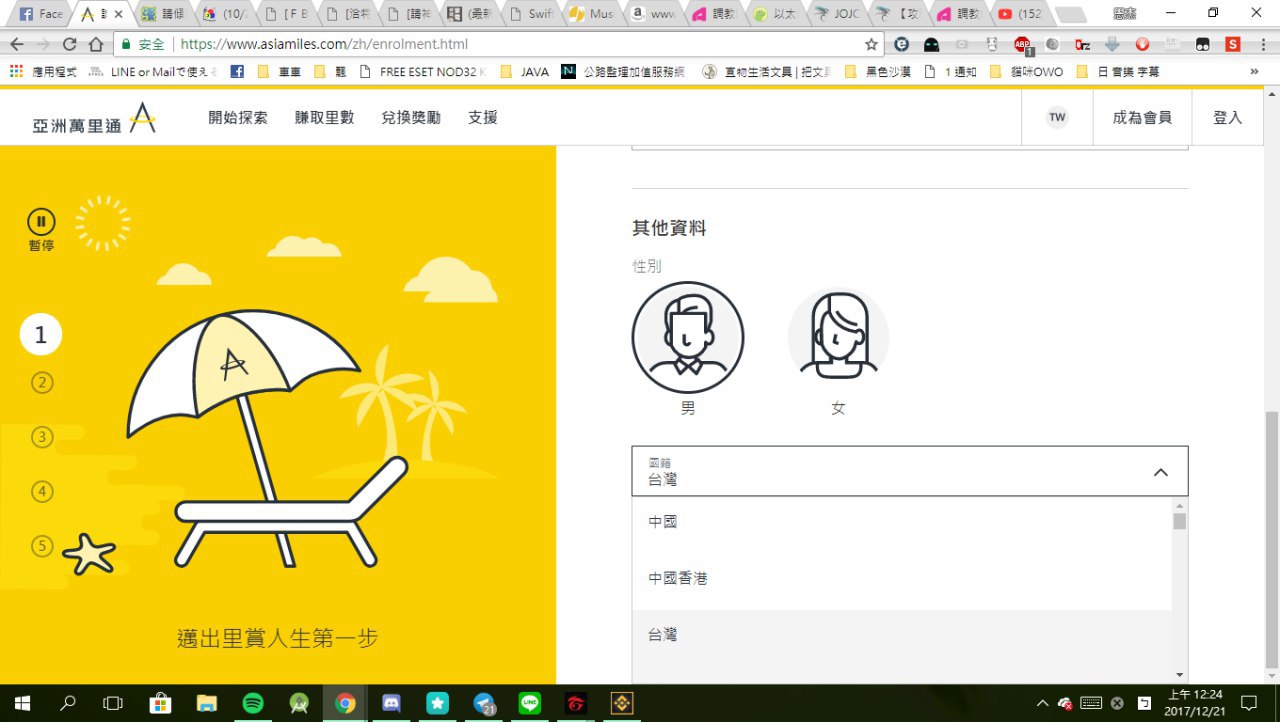The image size is (1280, 722).
Task: Open the 兌換獎勵 menu
Action: click(x=411, y=118)
